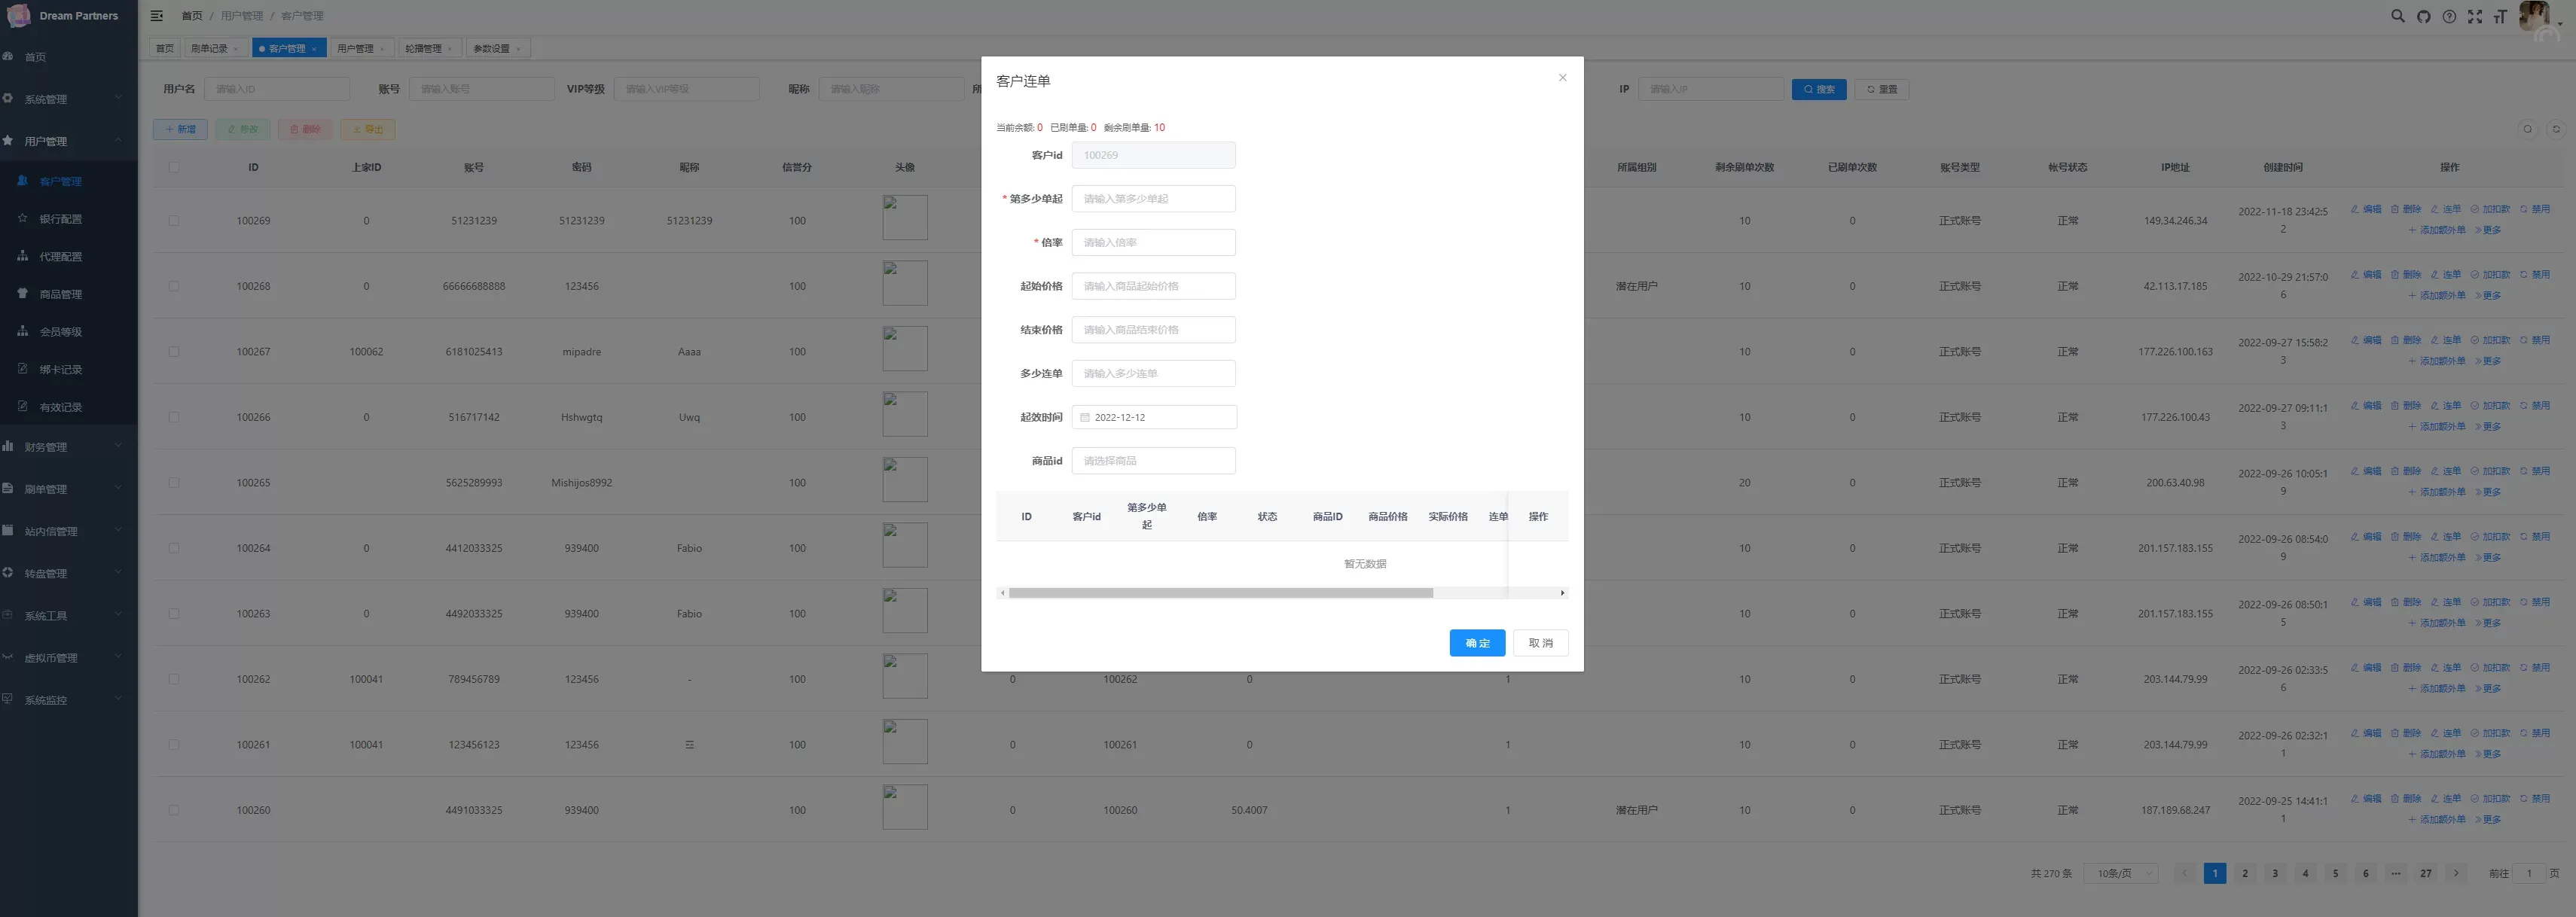Open the font size setting icon
The image size is (2576, 917).
coord(2499,16)
